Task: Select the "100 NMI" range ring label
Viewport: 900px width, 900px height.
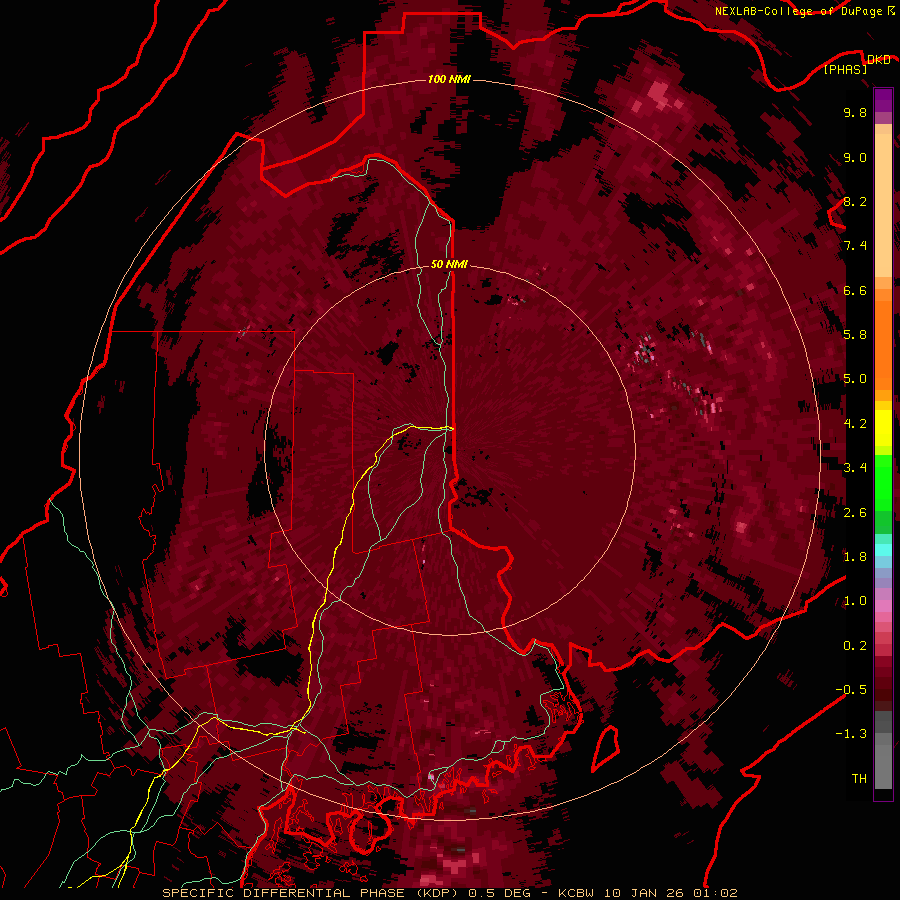Action: (449, 79)
